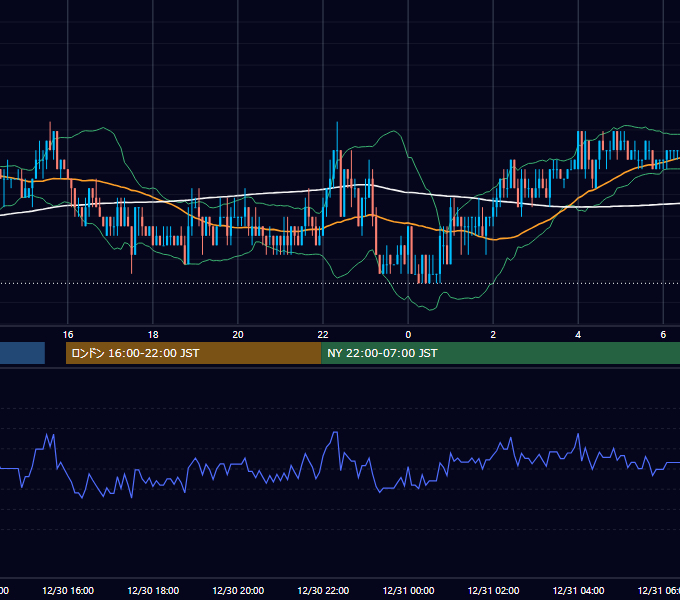680x600 pixels.
Task: Click the 12/31 02:00 date label
Action: tap(493, 590)
